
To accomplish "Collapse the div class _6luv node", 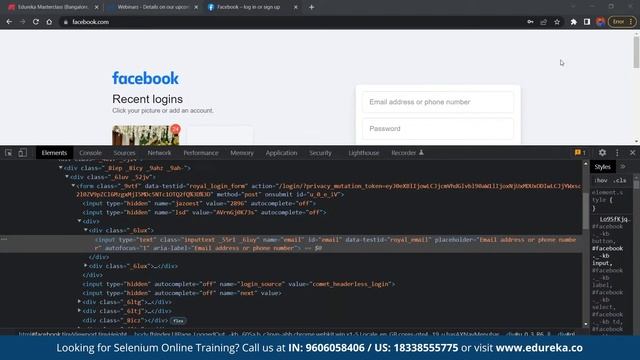I will [67, 177].
